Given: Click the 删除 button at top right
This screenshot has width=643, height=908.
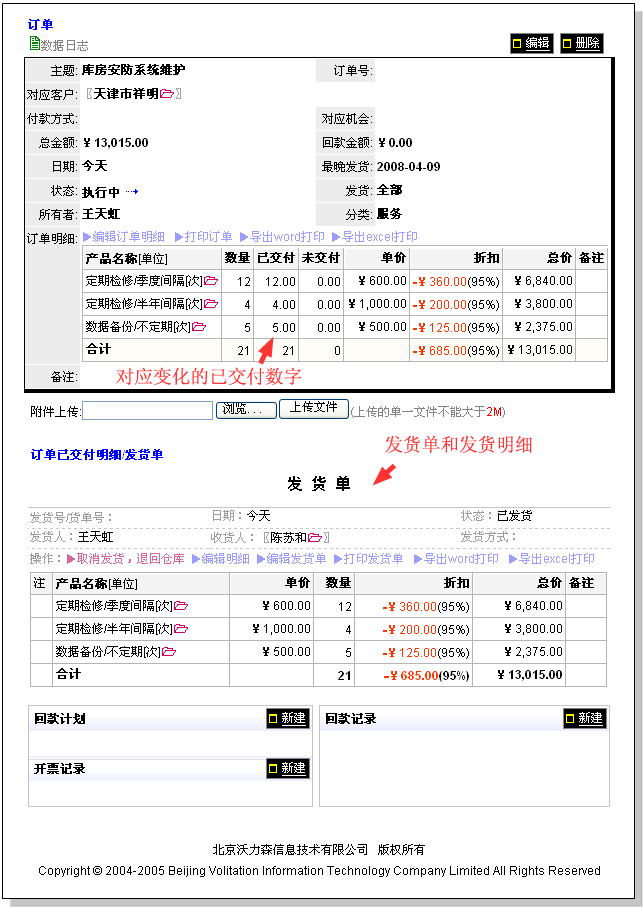Looking at the screenshot, I should 581,43.
